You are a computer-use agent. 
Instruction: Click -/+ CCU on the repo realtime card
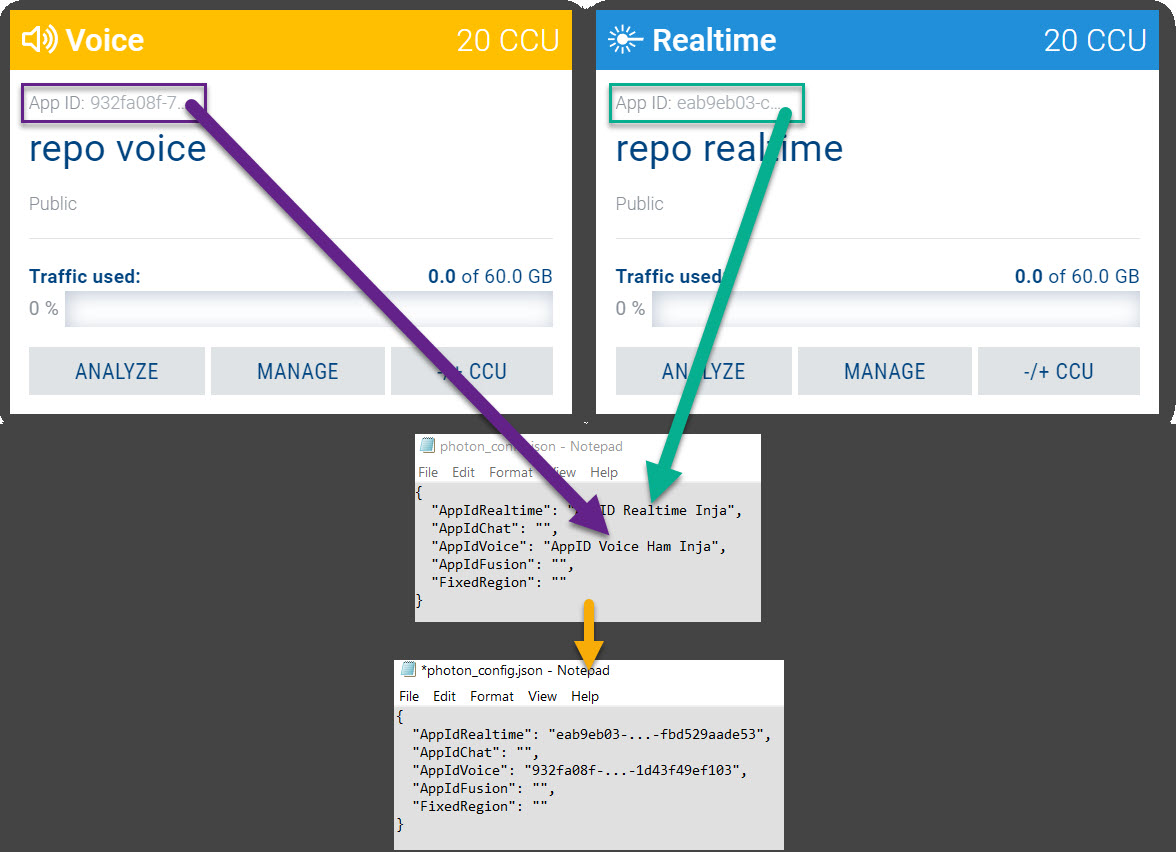coord(1058,370)
